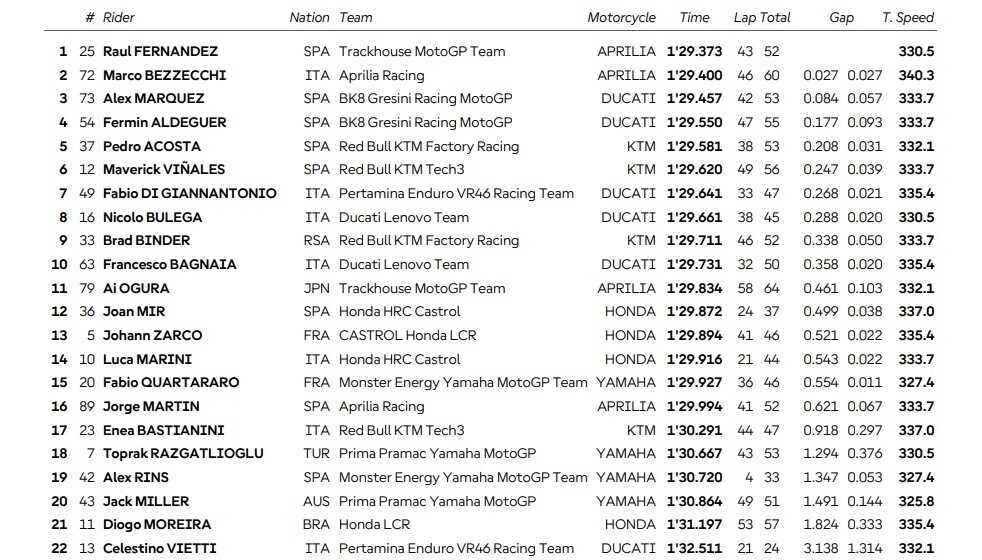This screenshot has height=560, width=982.
Task: Click the Nation column header
Action: point(309,17)
